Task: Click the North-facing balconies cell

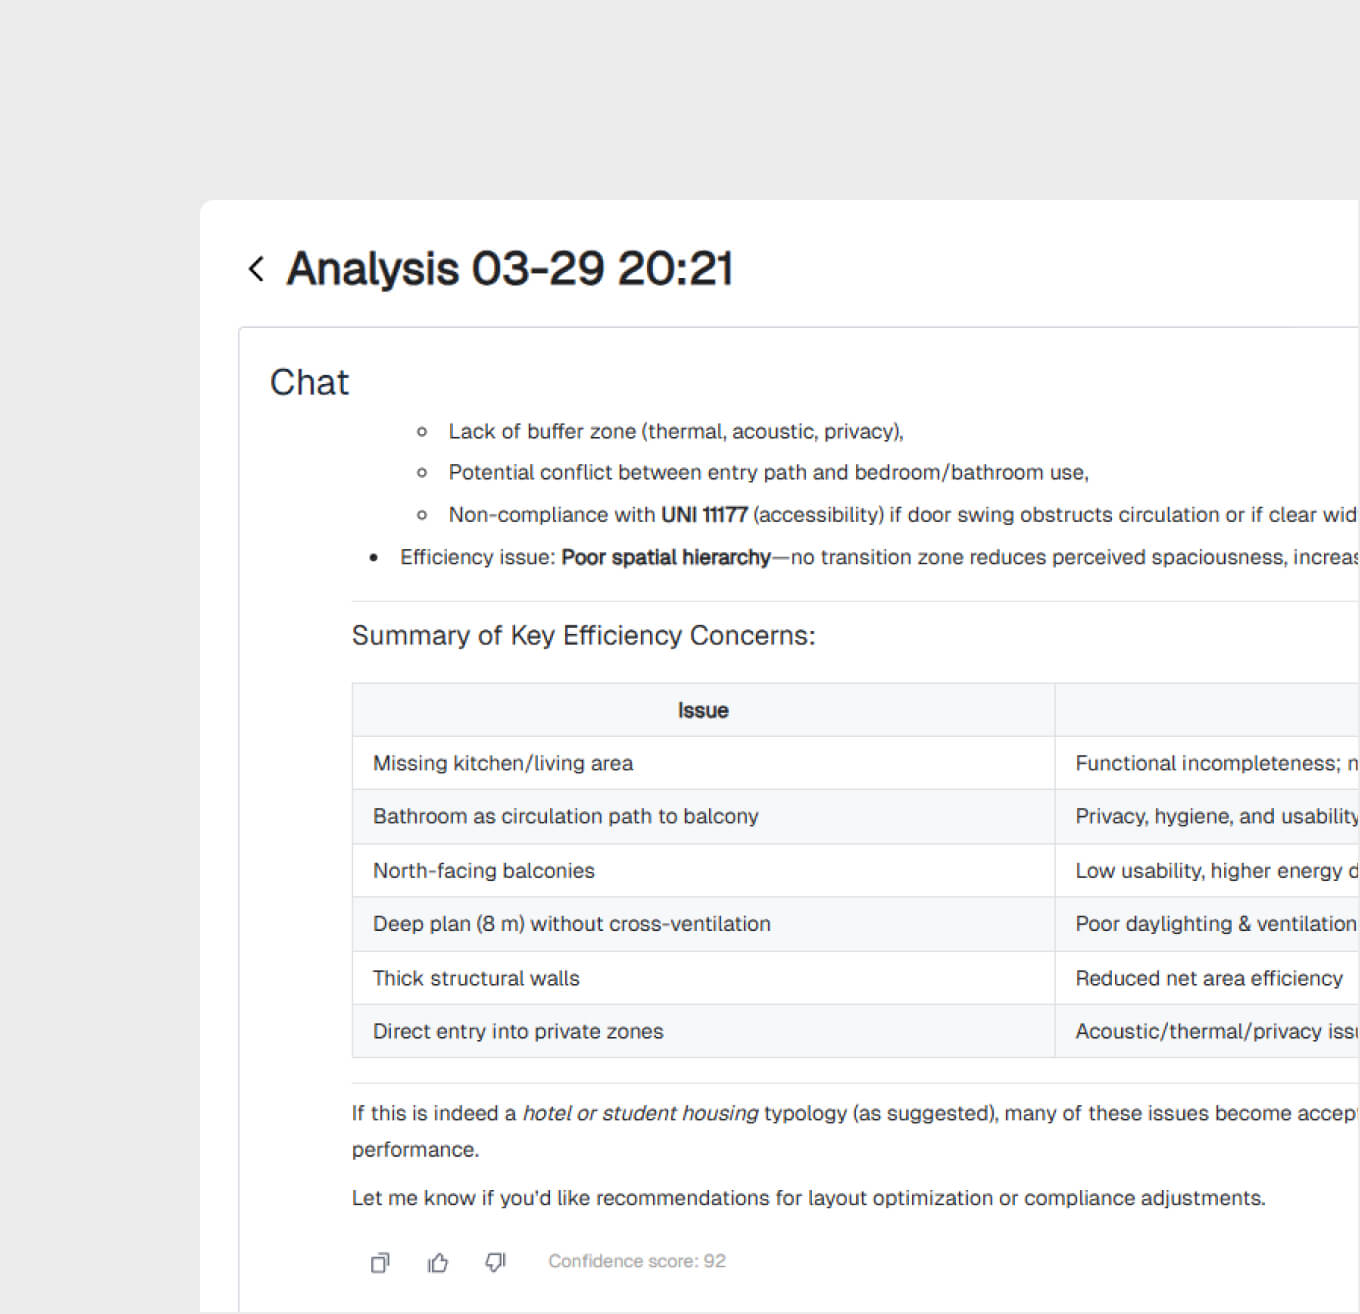Action: 483,870
